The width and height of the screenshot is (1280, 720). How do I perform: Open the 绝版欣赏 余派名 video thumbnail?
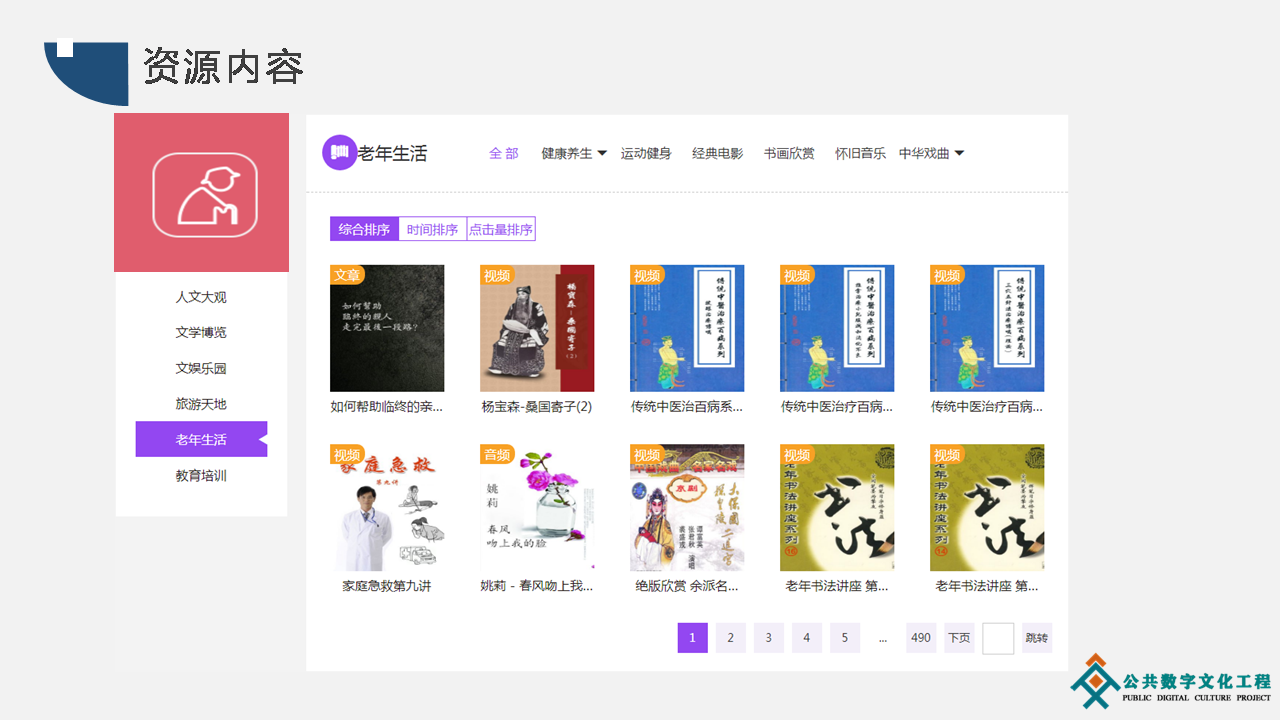(687, 508)
